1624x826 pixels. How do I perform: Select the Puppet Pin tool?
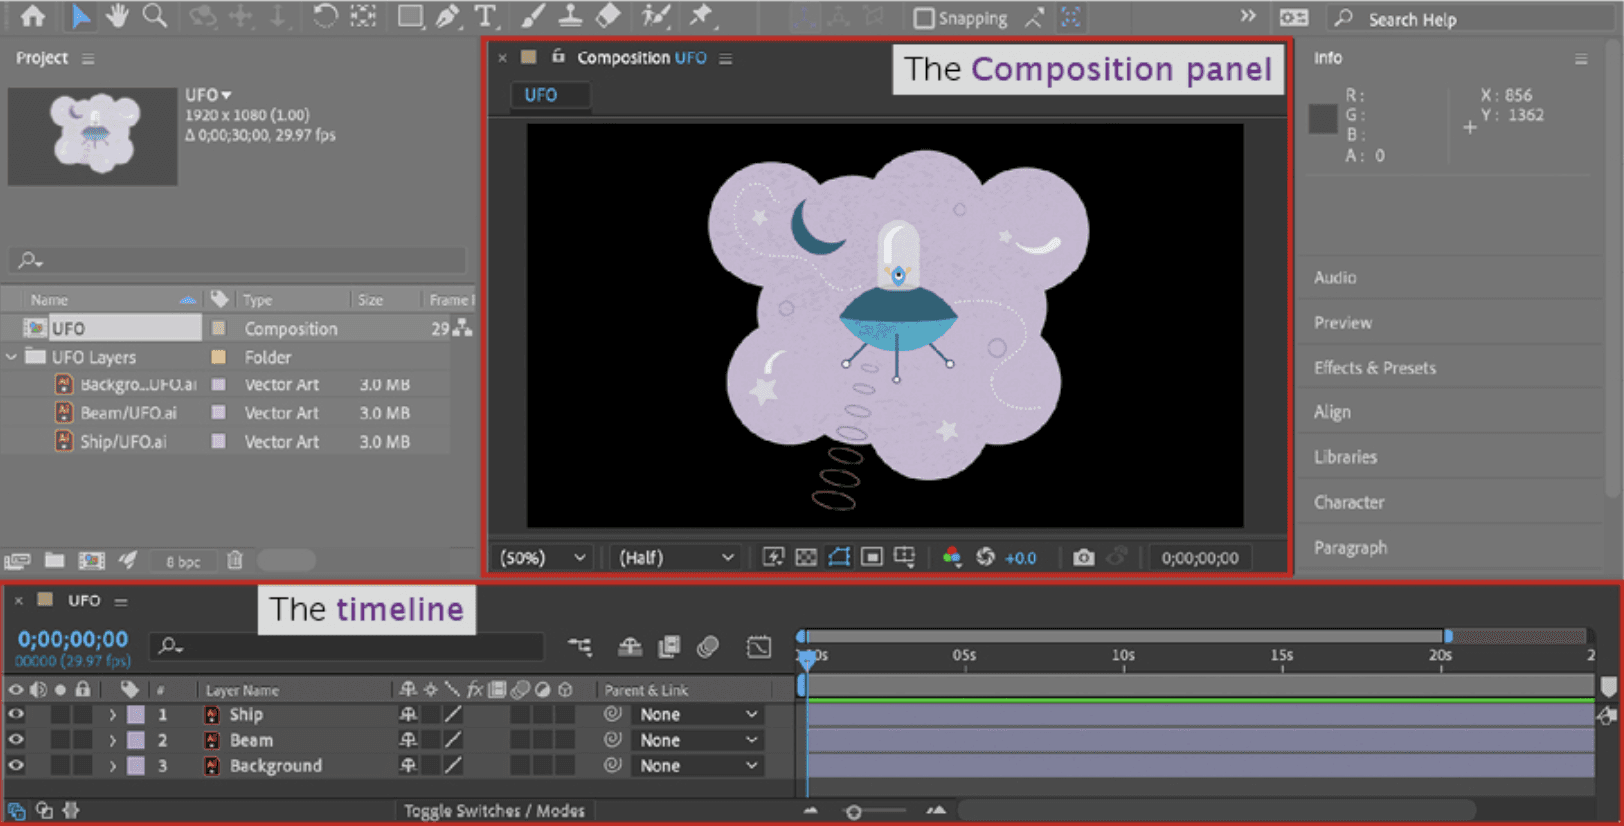[x=701, y=16]
